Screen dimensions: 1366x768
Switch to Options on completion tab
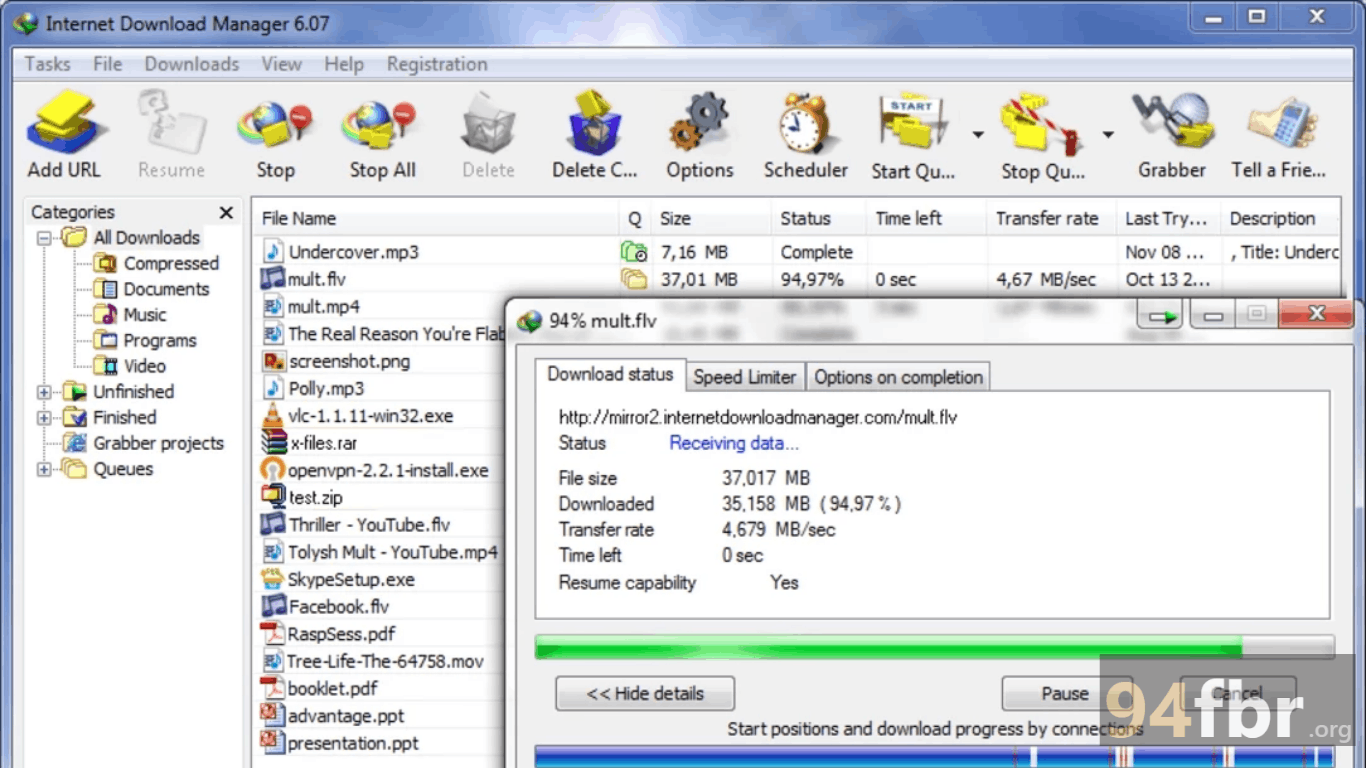(x=898, y=377)
